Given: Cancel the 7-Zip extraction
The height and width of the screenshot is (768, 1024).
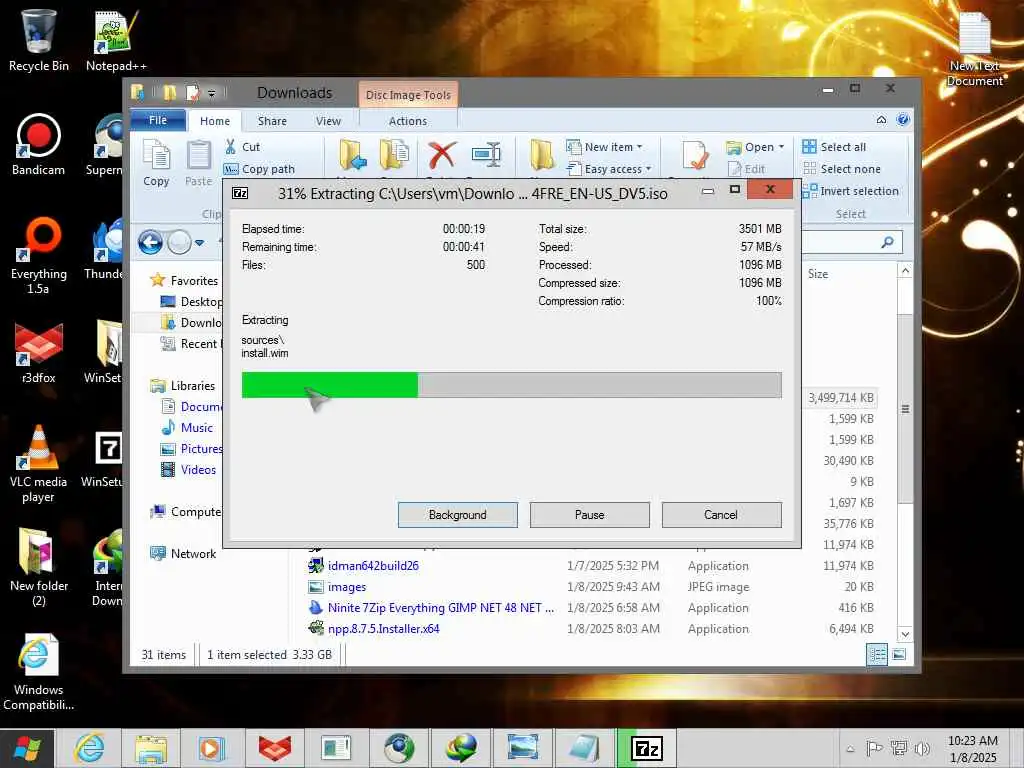Looking at the screenshot, I should 721,515.
